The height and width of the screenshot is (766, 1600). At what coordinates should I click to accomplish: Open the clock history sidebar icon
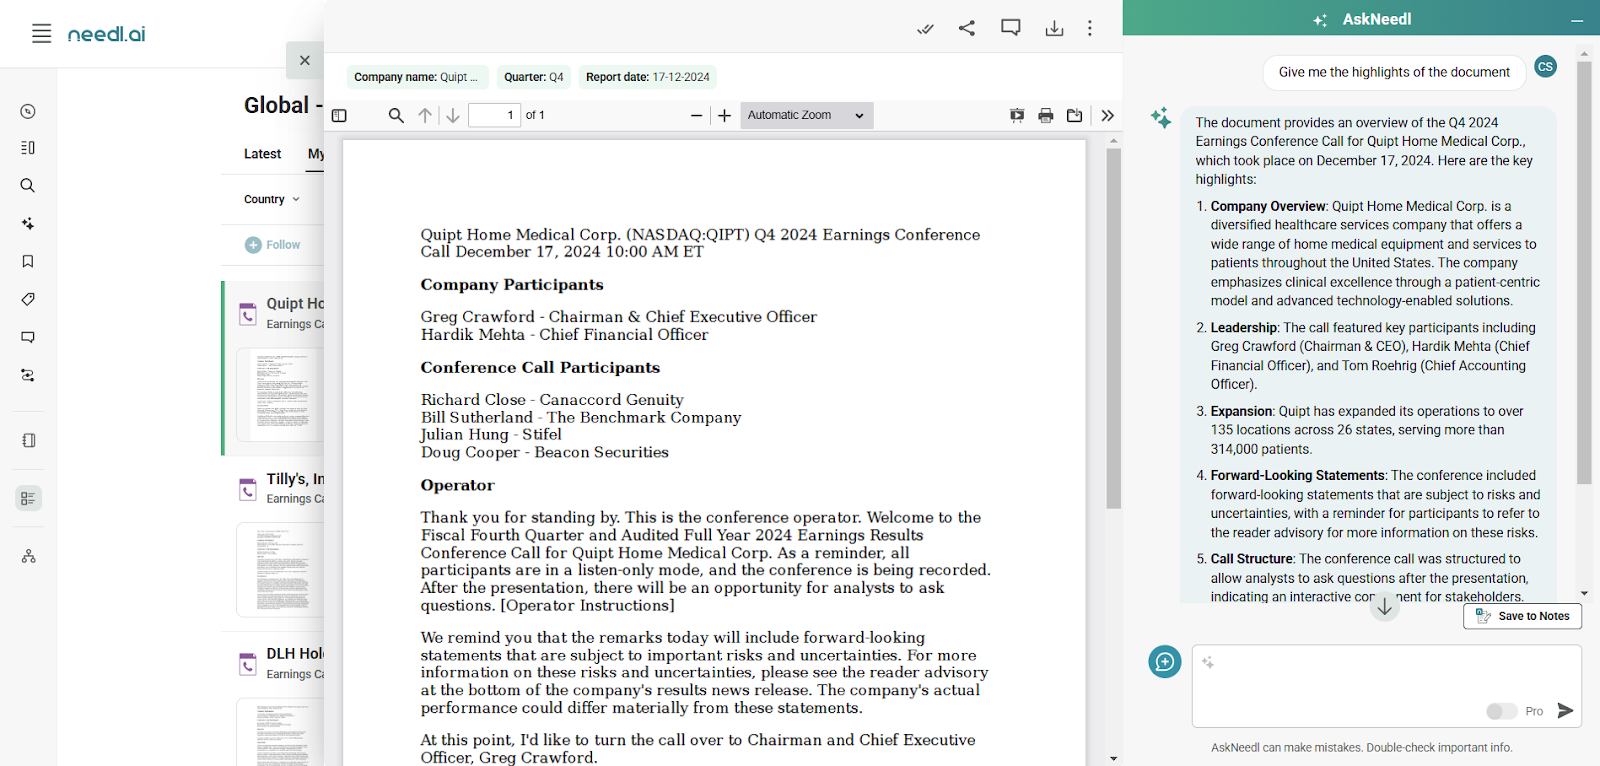coord(28,112)
